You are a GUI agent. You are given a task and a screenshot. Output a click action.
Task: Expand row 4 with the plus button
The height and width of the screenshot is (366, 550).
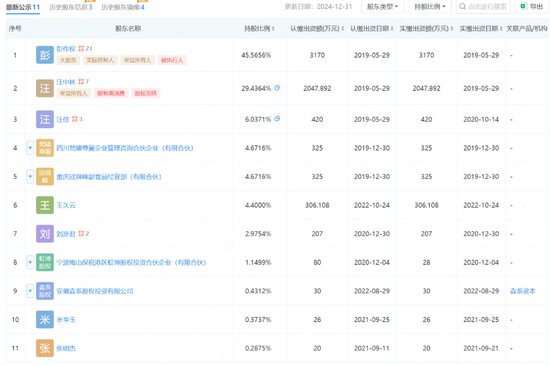click(x=30, y=148)
